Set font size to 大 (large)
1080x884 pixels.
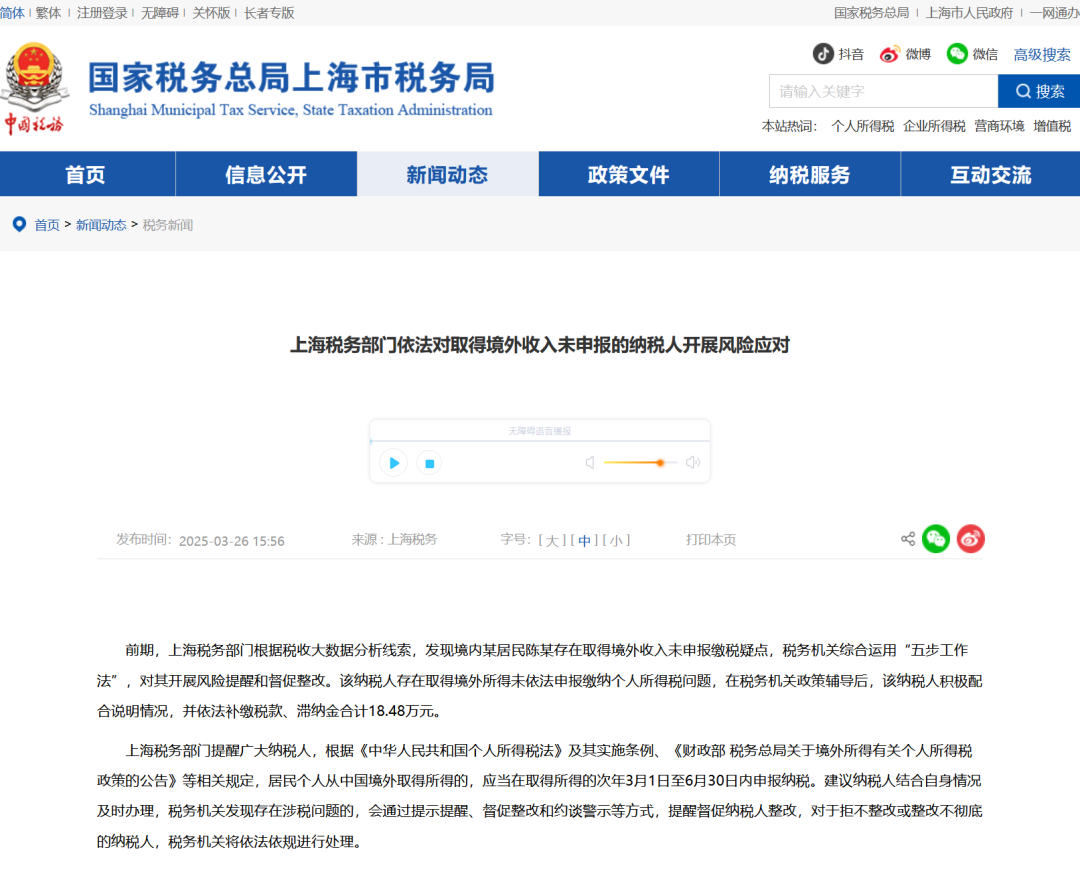[550, 539]
